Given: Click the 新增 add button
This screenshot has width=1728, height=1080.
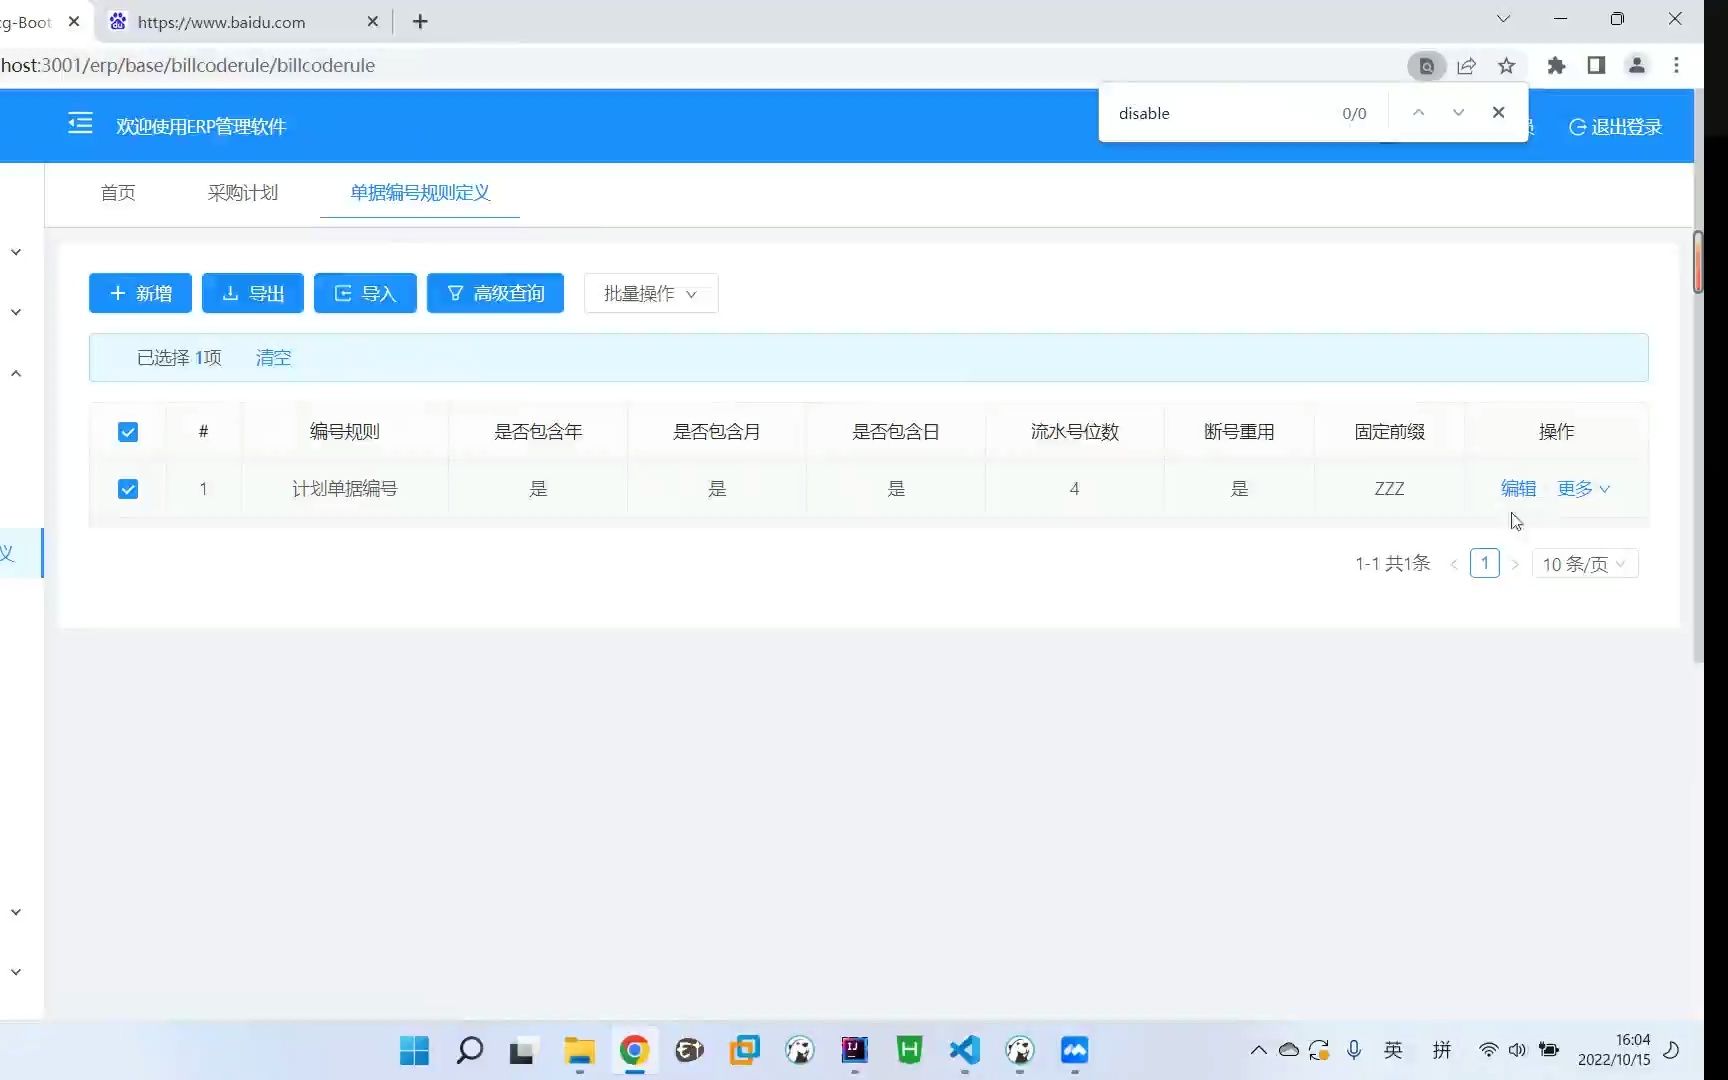Looking at the screenshot, I should click(x=140, y=293).
